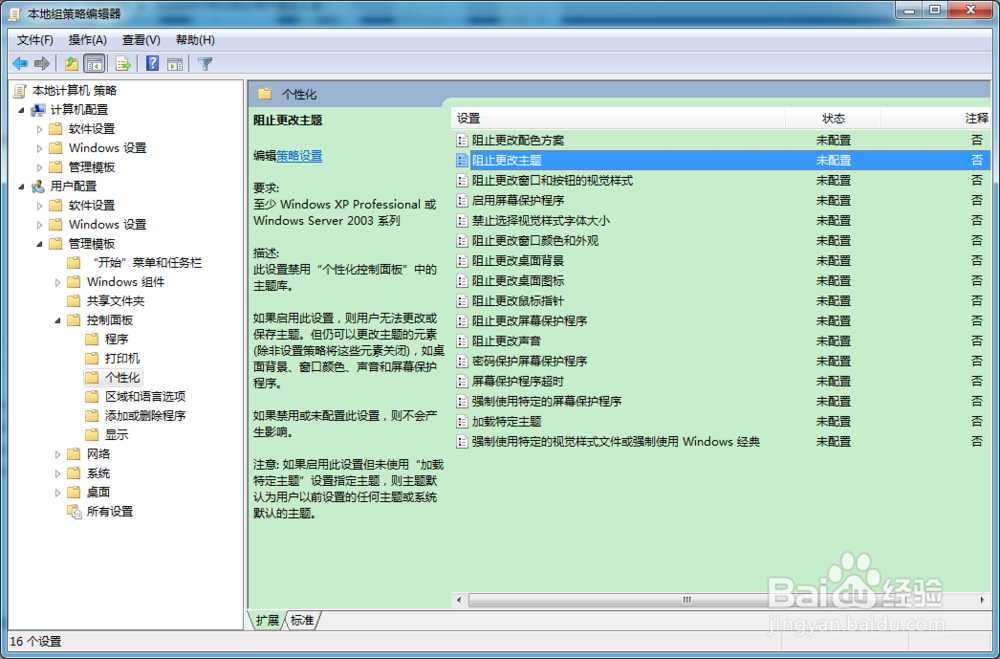Open the Help toolbar icon
Image resolution: width=1000 pixels, height=659 pixels.
(x=152, y=64)
